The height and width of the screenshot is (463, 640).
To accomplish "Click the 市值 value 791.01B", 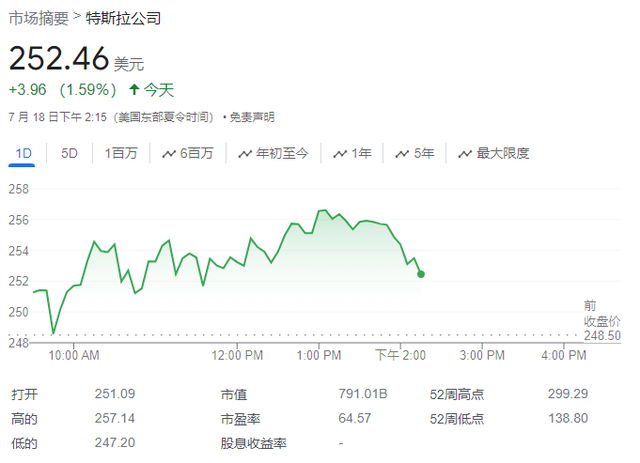I will (363, 394).
